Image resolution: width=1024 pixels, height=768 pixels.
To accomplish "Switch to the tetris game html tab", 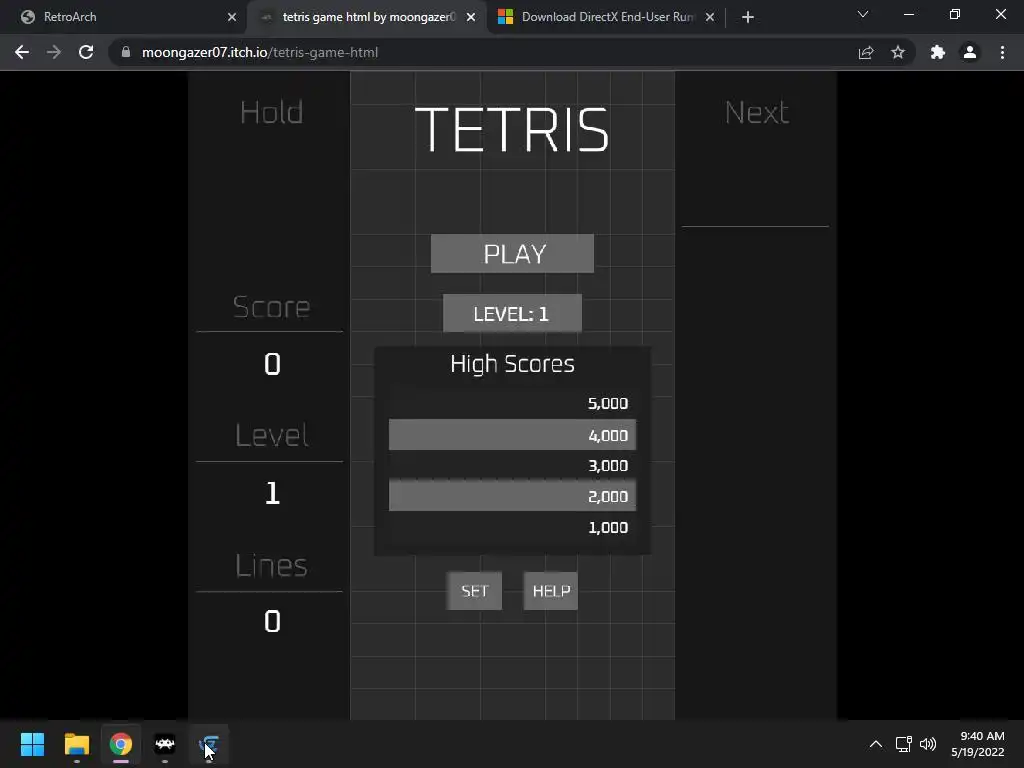I will [x=368, y=17].
